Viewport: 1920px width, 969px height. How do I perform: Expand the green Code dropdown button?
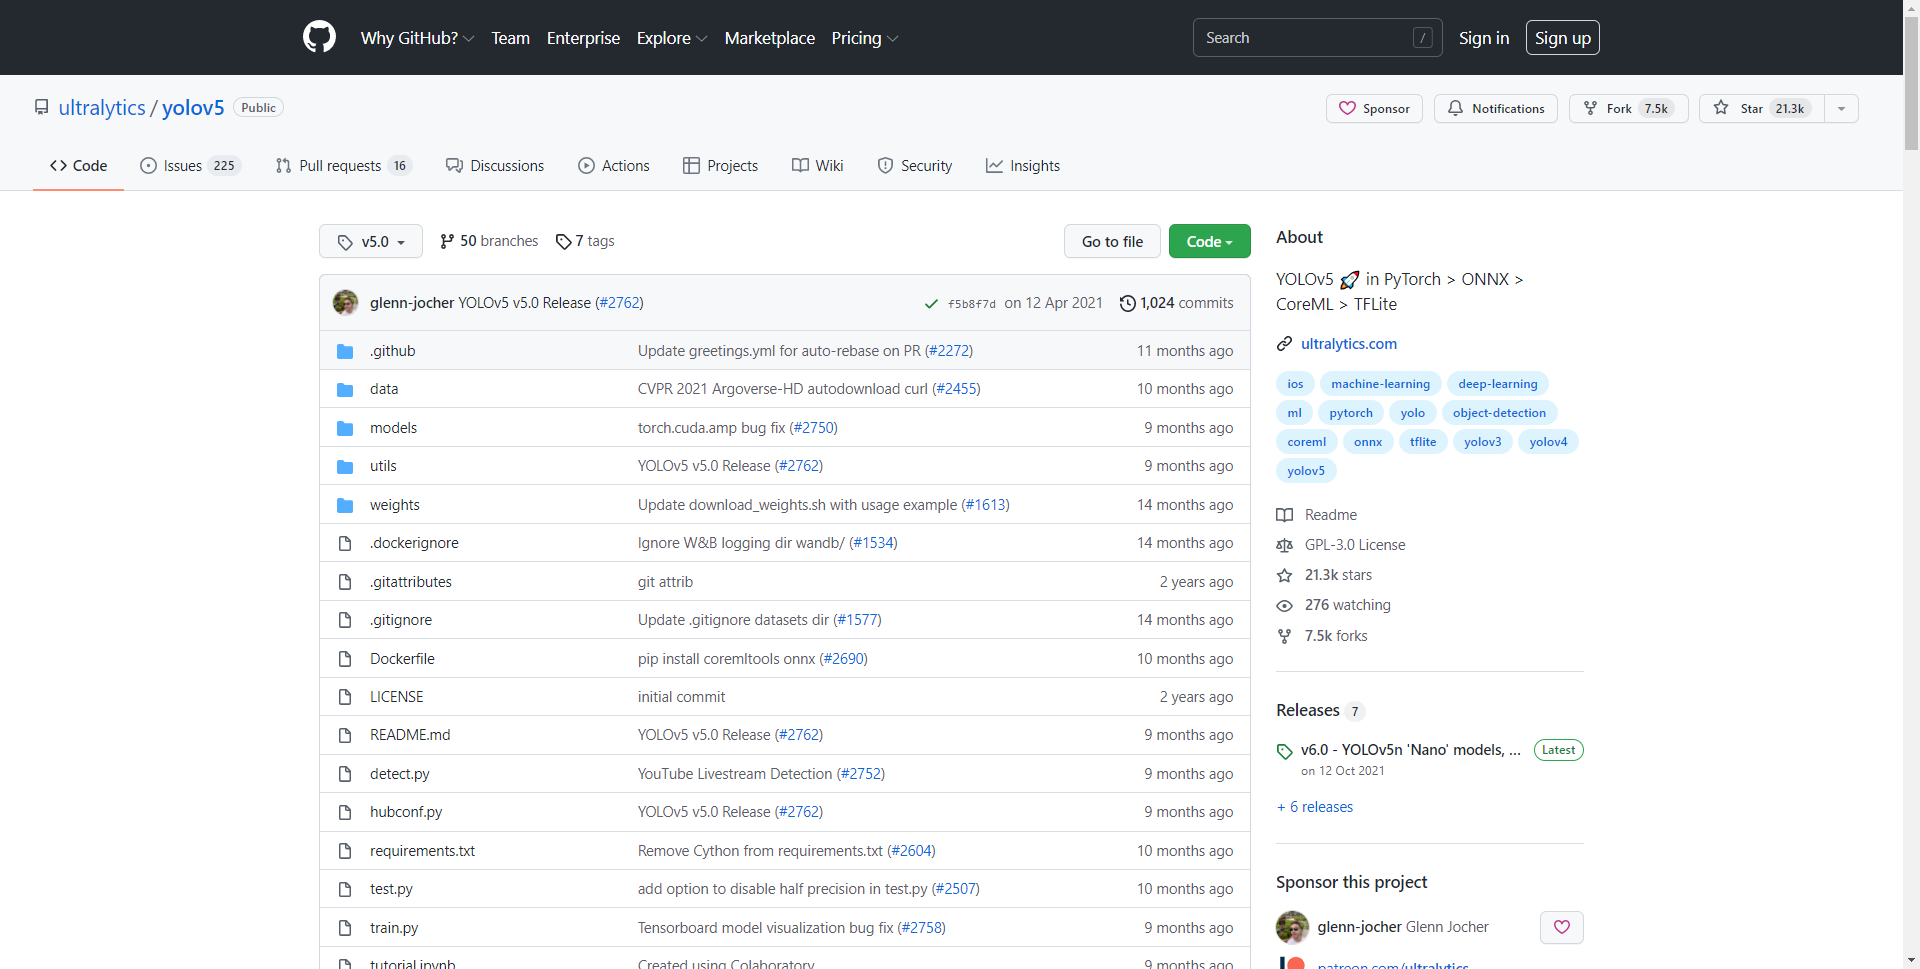click(1209, 241)
